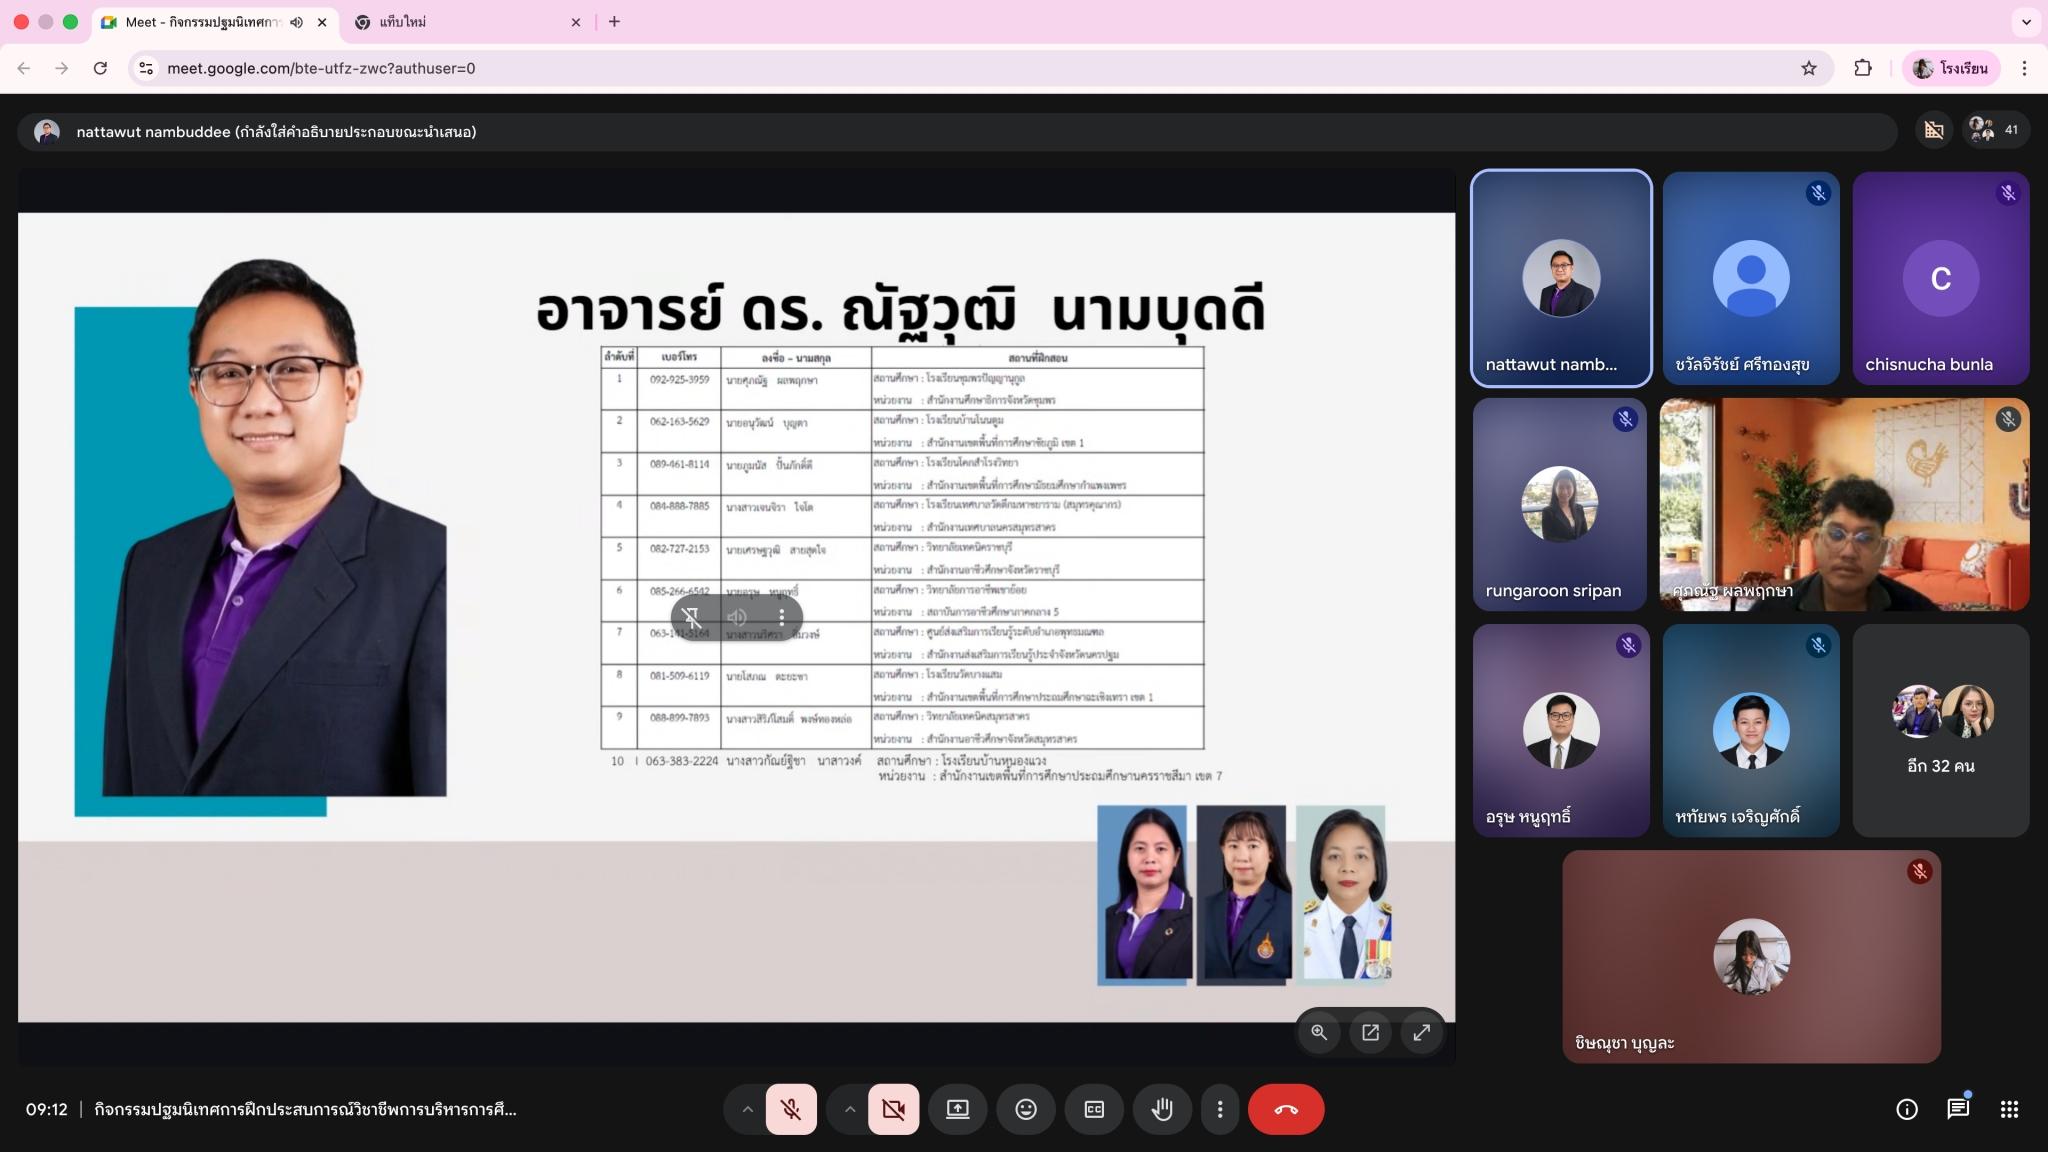Open meeting details info icon
Viewport: 2048px width, 1152px height.
coord(1906,1109)
